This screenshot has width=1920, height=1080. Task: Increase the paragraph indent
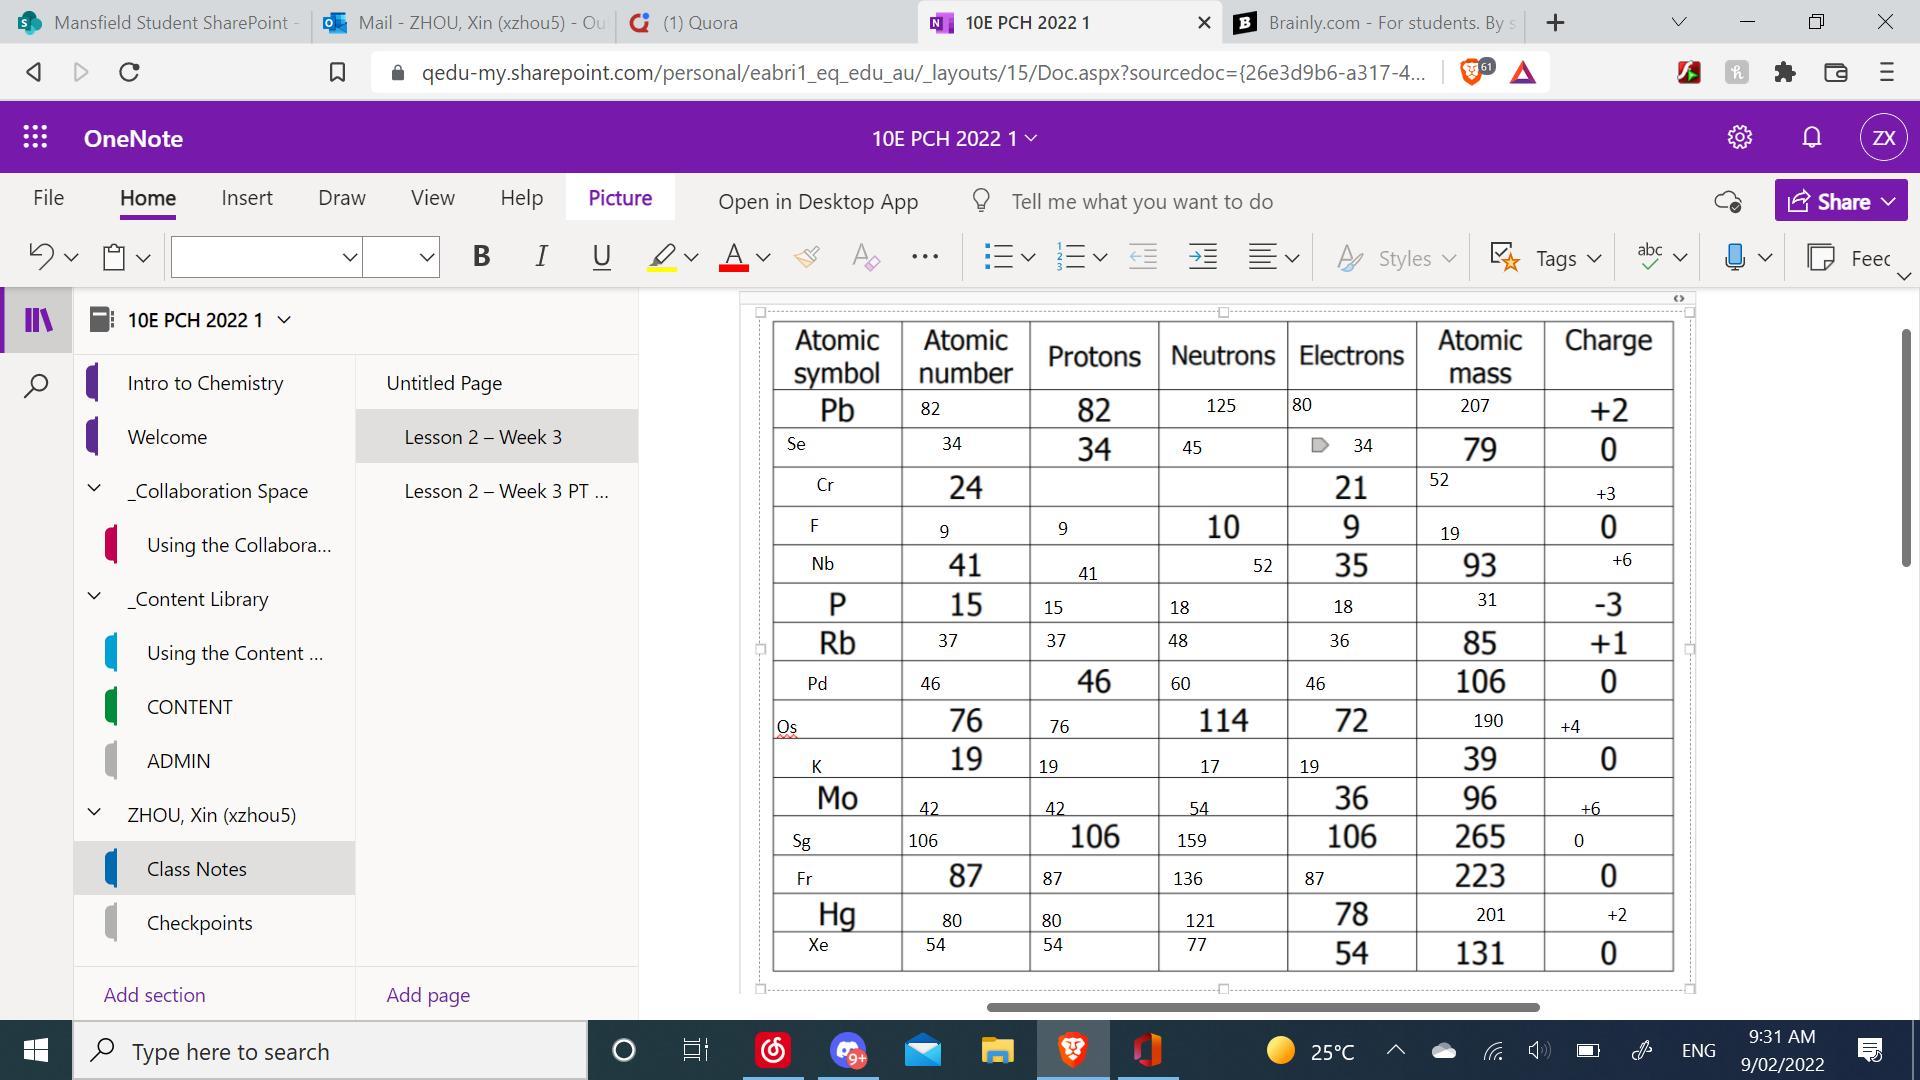pyautogui.click(x=1202, y=257)
